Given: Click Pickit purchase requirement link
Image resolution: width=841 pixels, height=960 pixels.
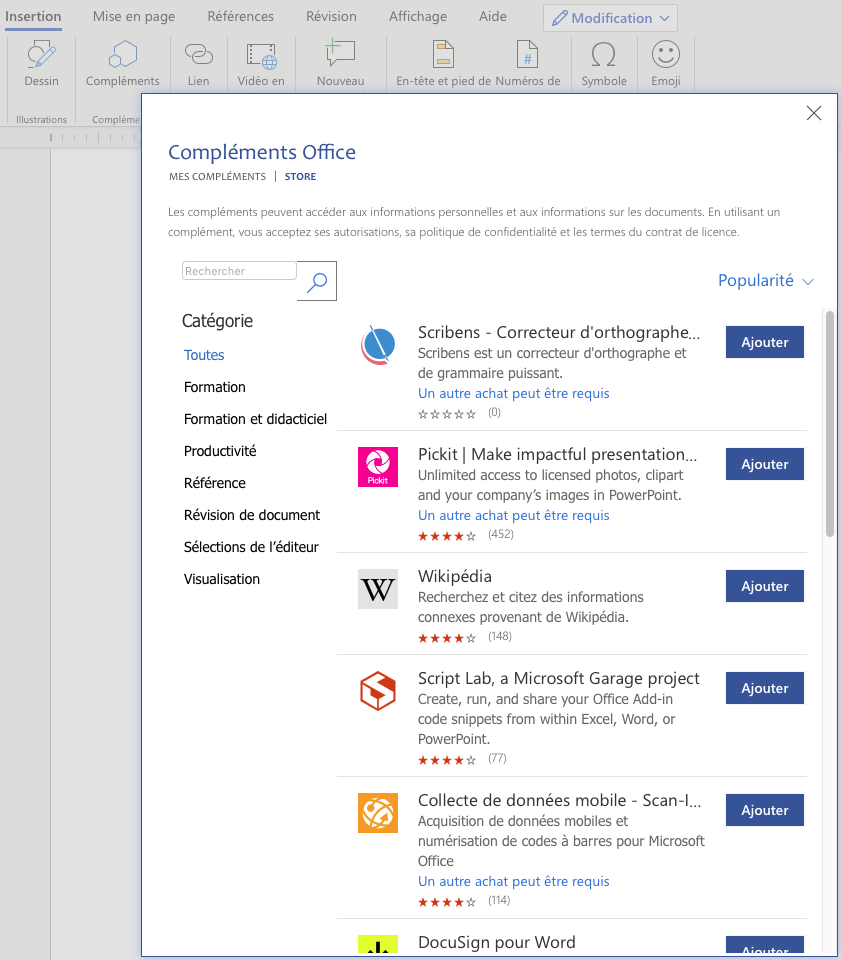Looking at the screenshot, I should click(514, 516).
